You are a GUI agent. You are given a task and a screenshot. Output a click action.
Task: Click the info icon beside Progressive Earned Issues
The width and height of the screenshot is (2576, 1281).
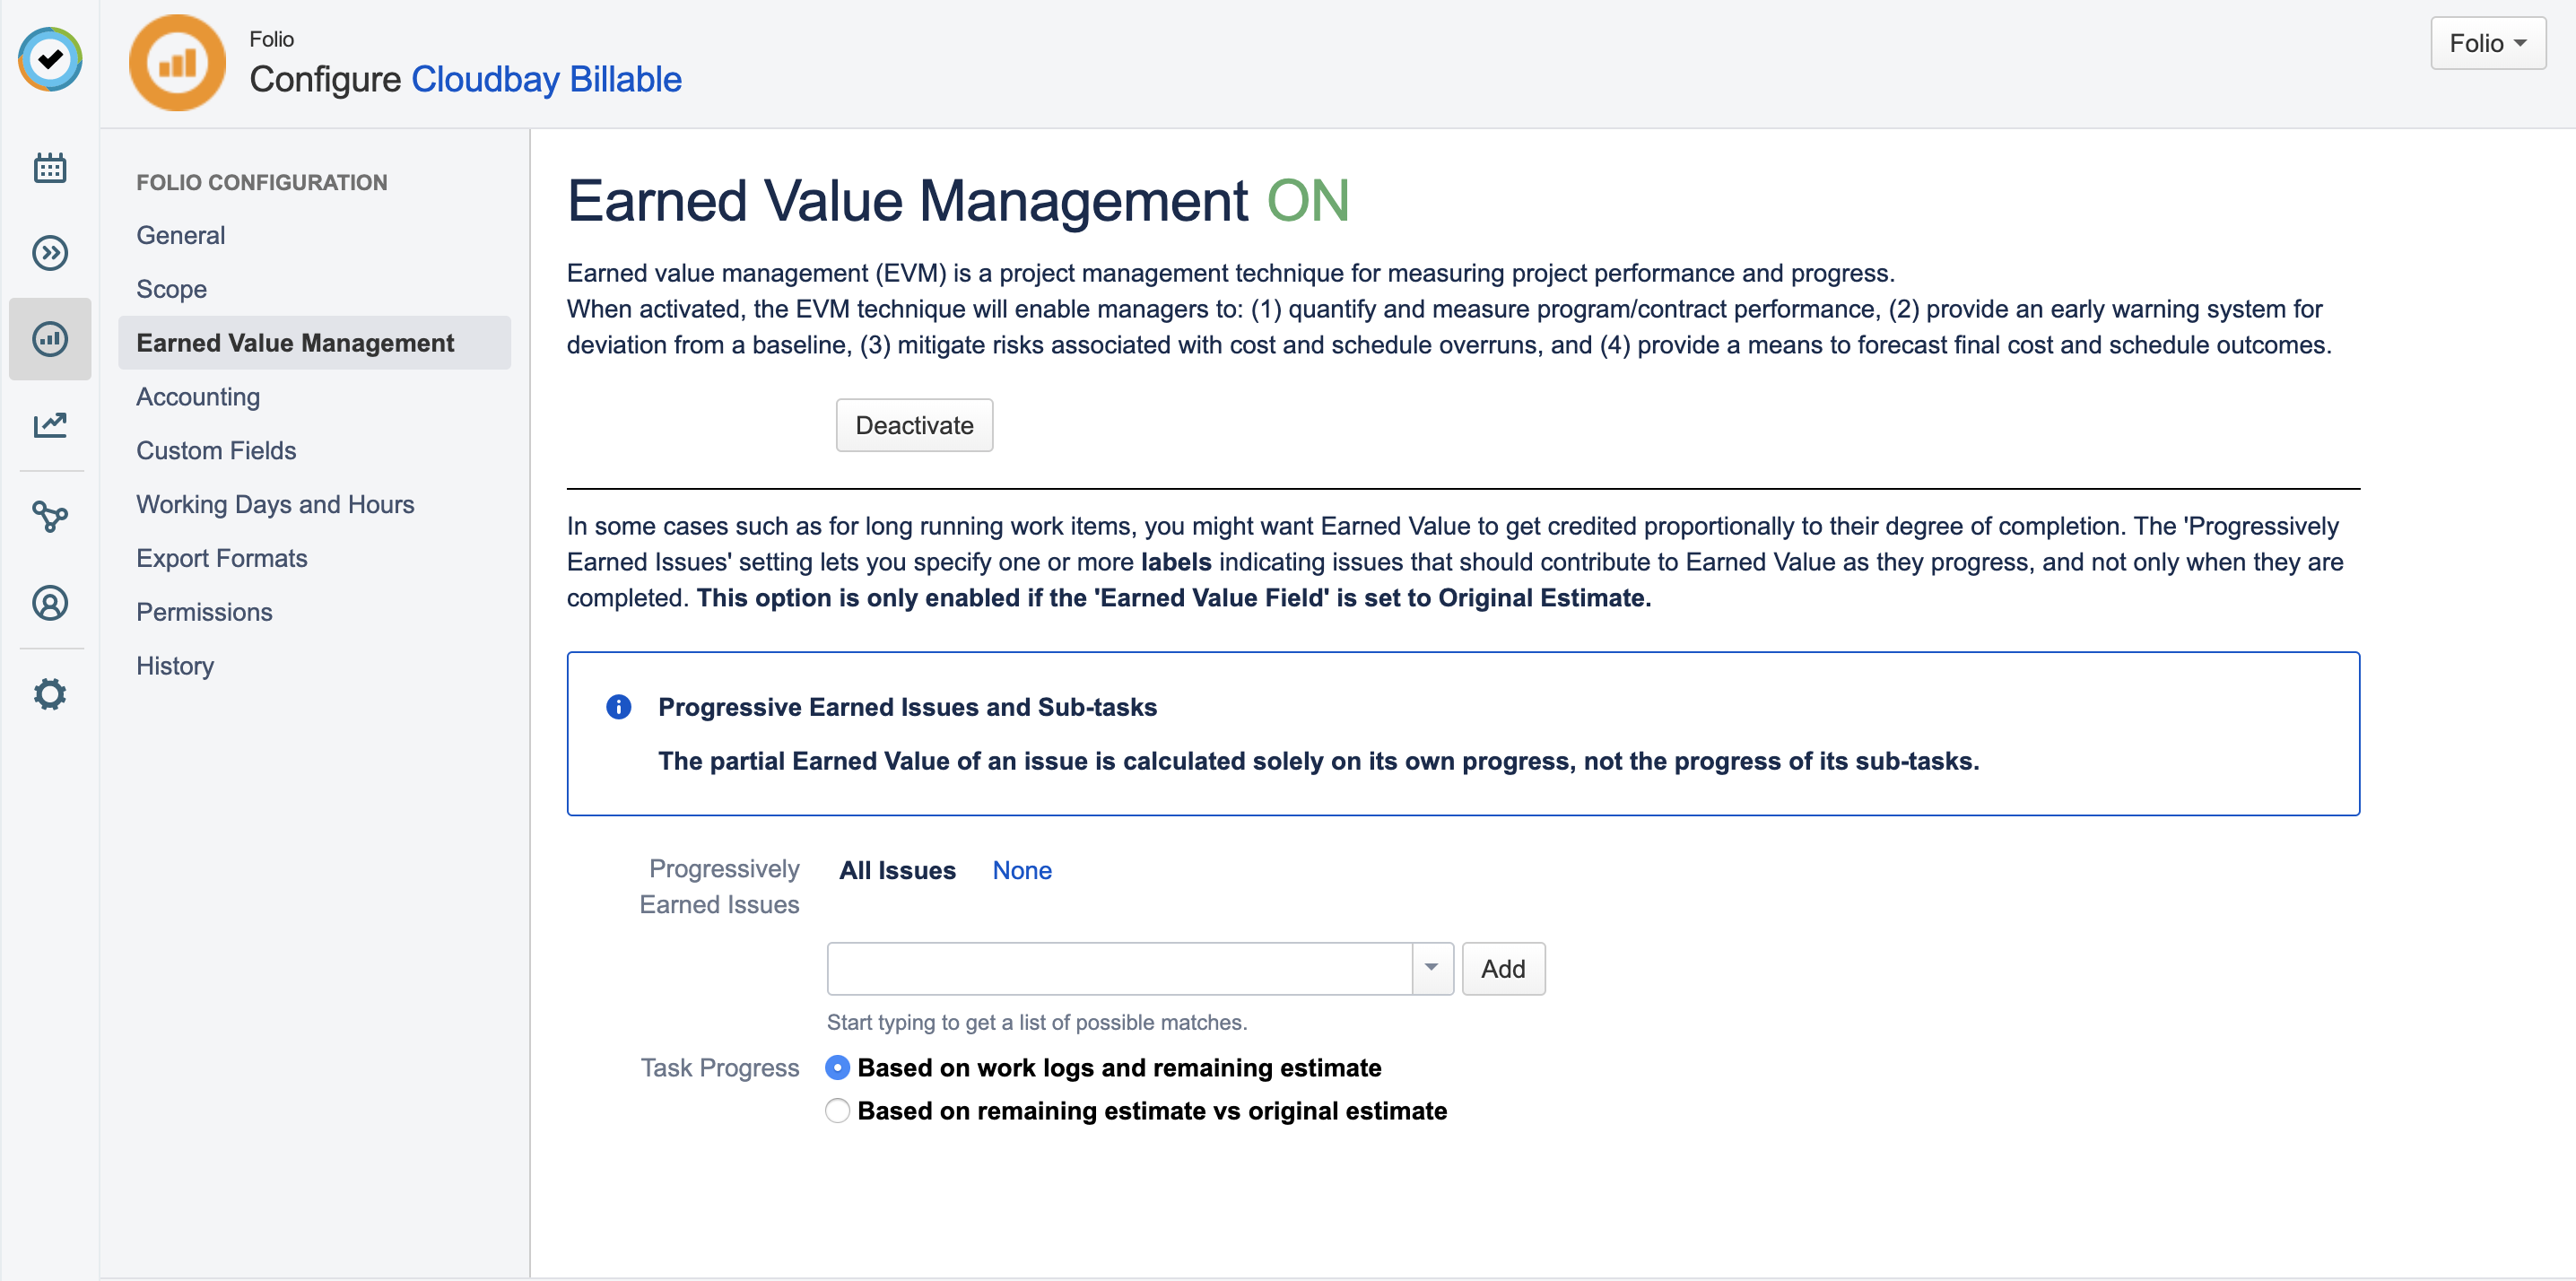pyautogui.click(x=618, y=707)
